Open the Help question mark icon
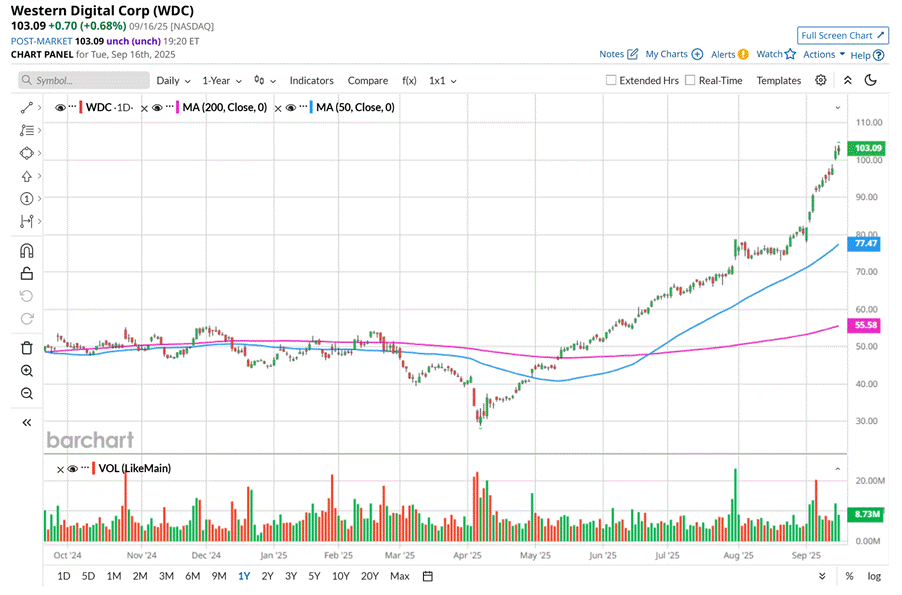 (x=878, y=55)
